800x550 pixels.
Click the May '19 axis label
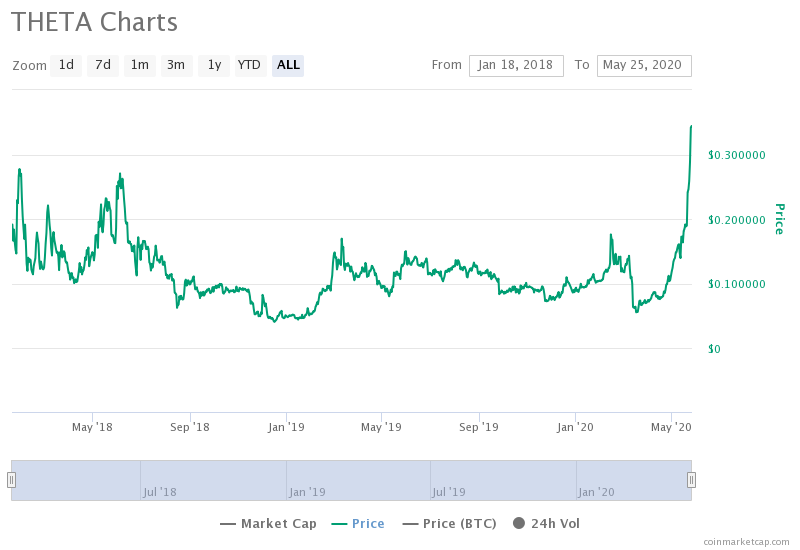coord(381,427)
